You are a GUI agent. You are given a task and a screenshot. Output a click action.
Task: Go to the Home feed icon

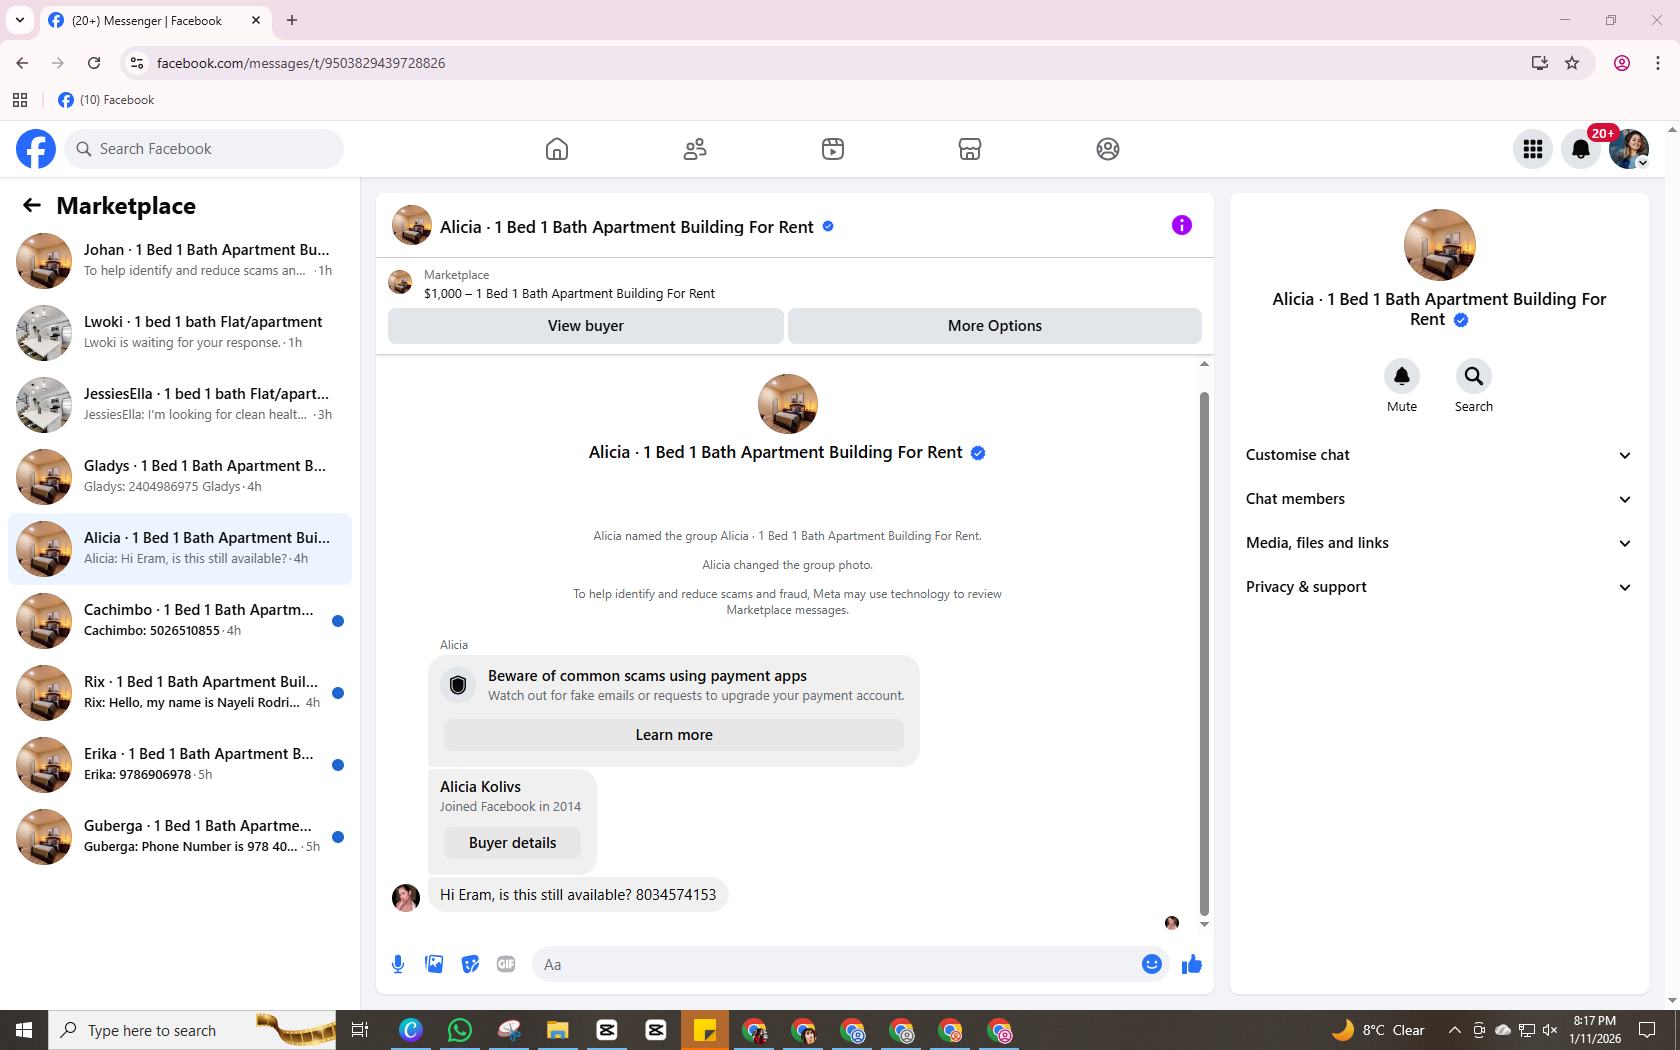(x=557, y=149)
